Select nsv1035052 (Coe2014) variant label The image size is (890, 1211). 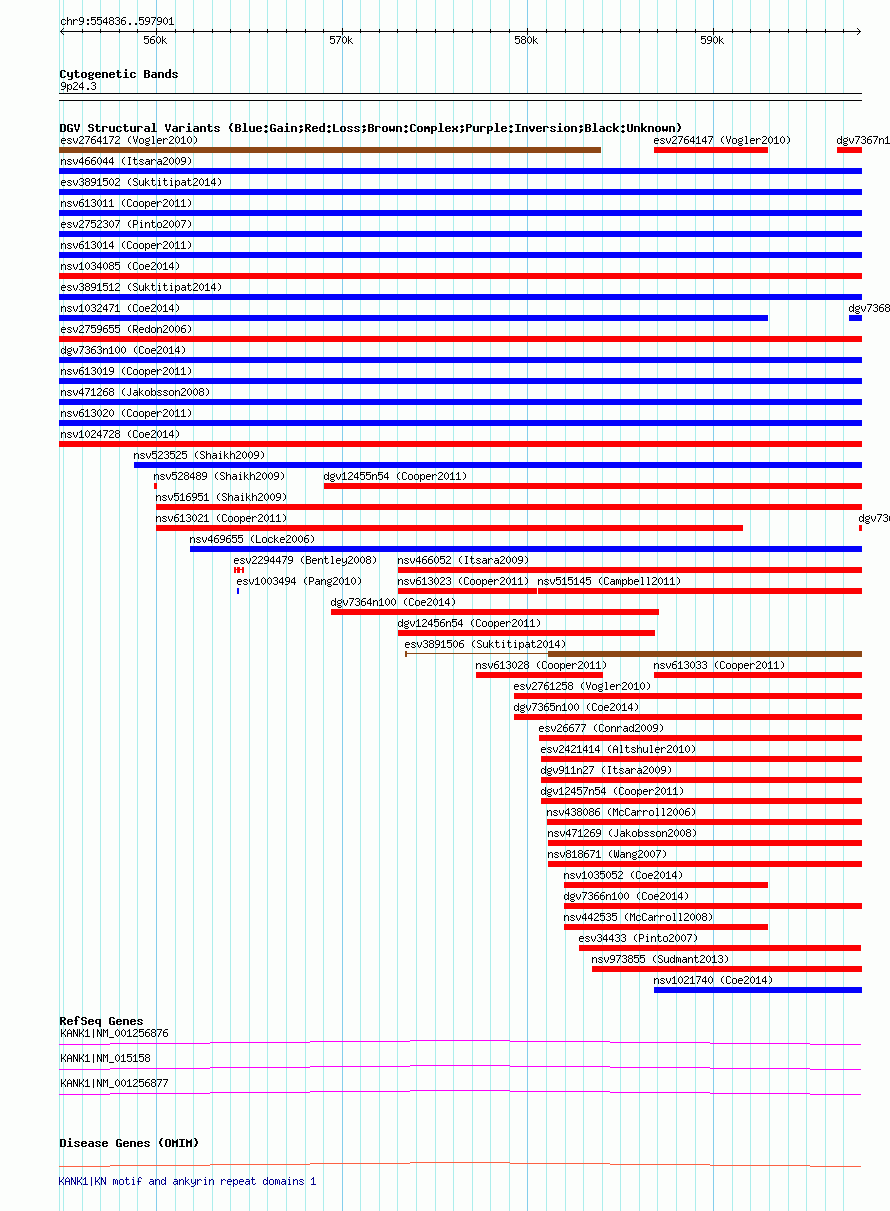point(624,875)
